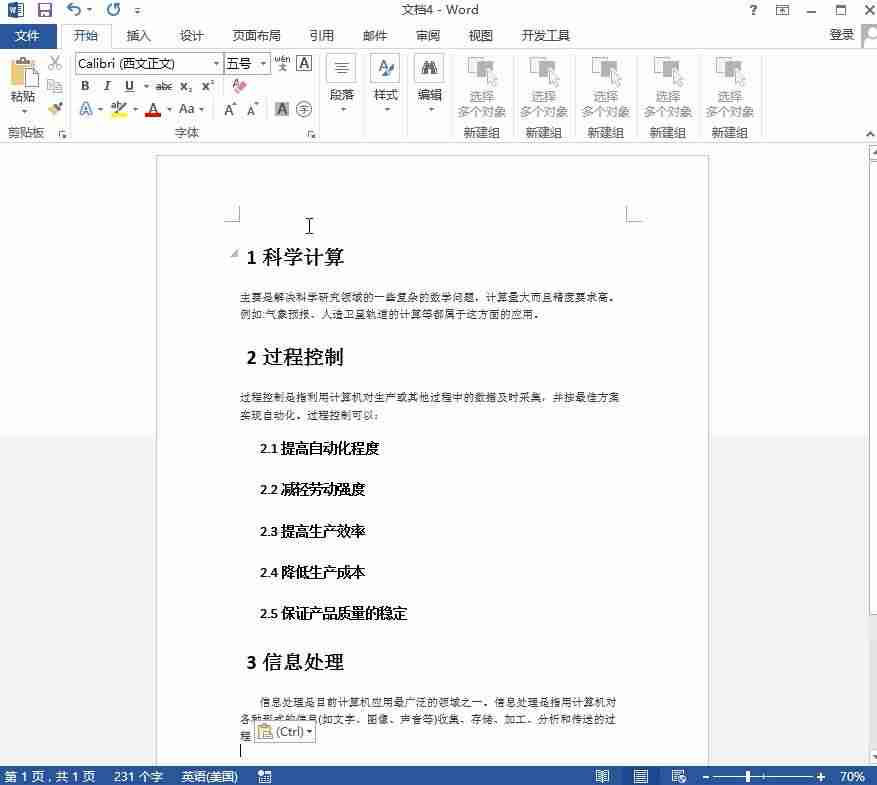This screenshot has width=877, height=785.
Task: Open the 文件 (File) tab
Action: click(27, 36)
